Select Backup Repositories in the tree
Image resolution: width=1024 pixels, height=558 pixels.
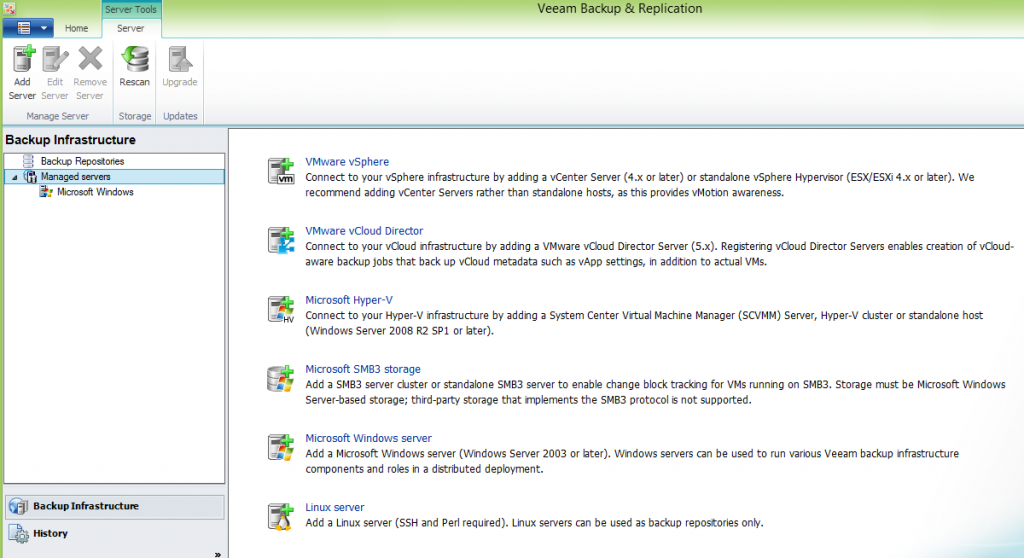[x=82, y=161]
